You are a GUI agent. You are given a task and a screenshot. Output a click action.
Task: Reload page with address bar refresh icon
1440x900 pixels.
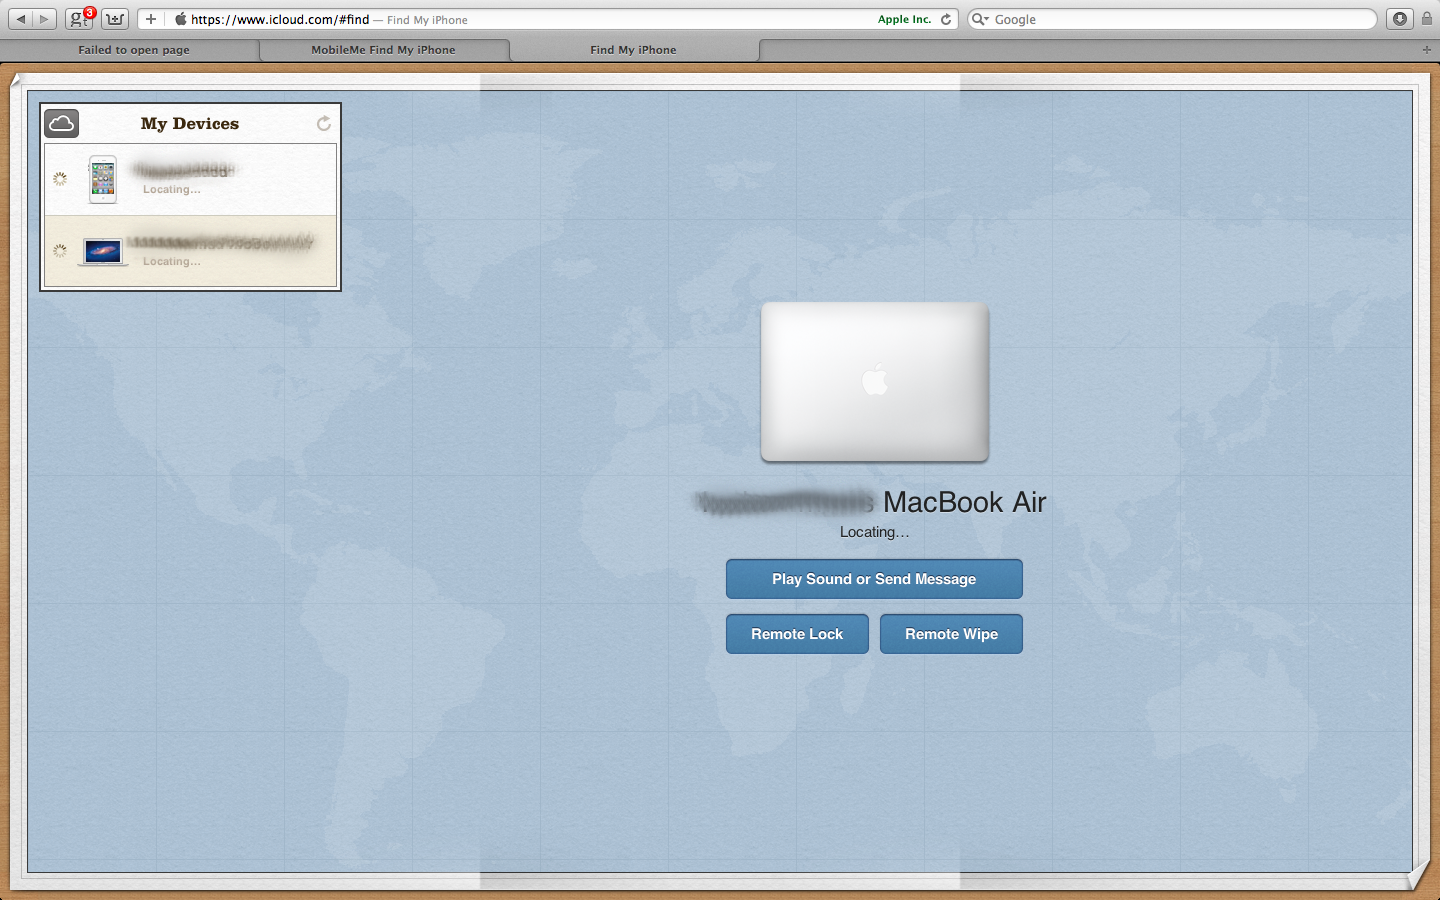click(946, 19)
